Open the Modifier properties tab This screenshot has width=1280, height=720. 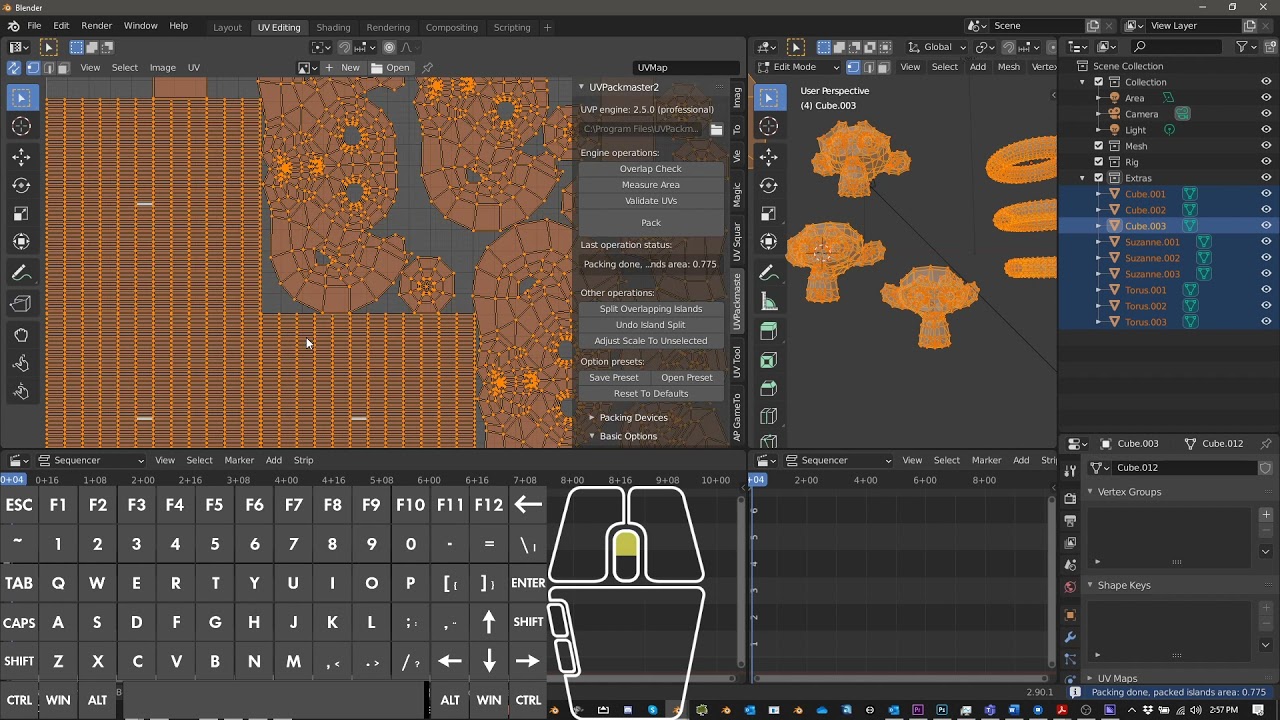pos(1070,637)
